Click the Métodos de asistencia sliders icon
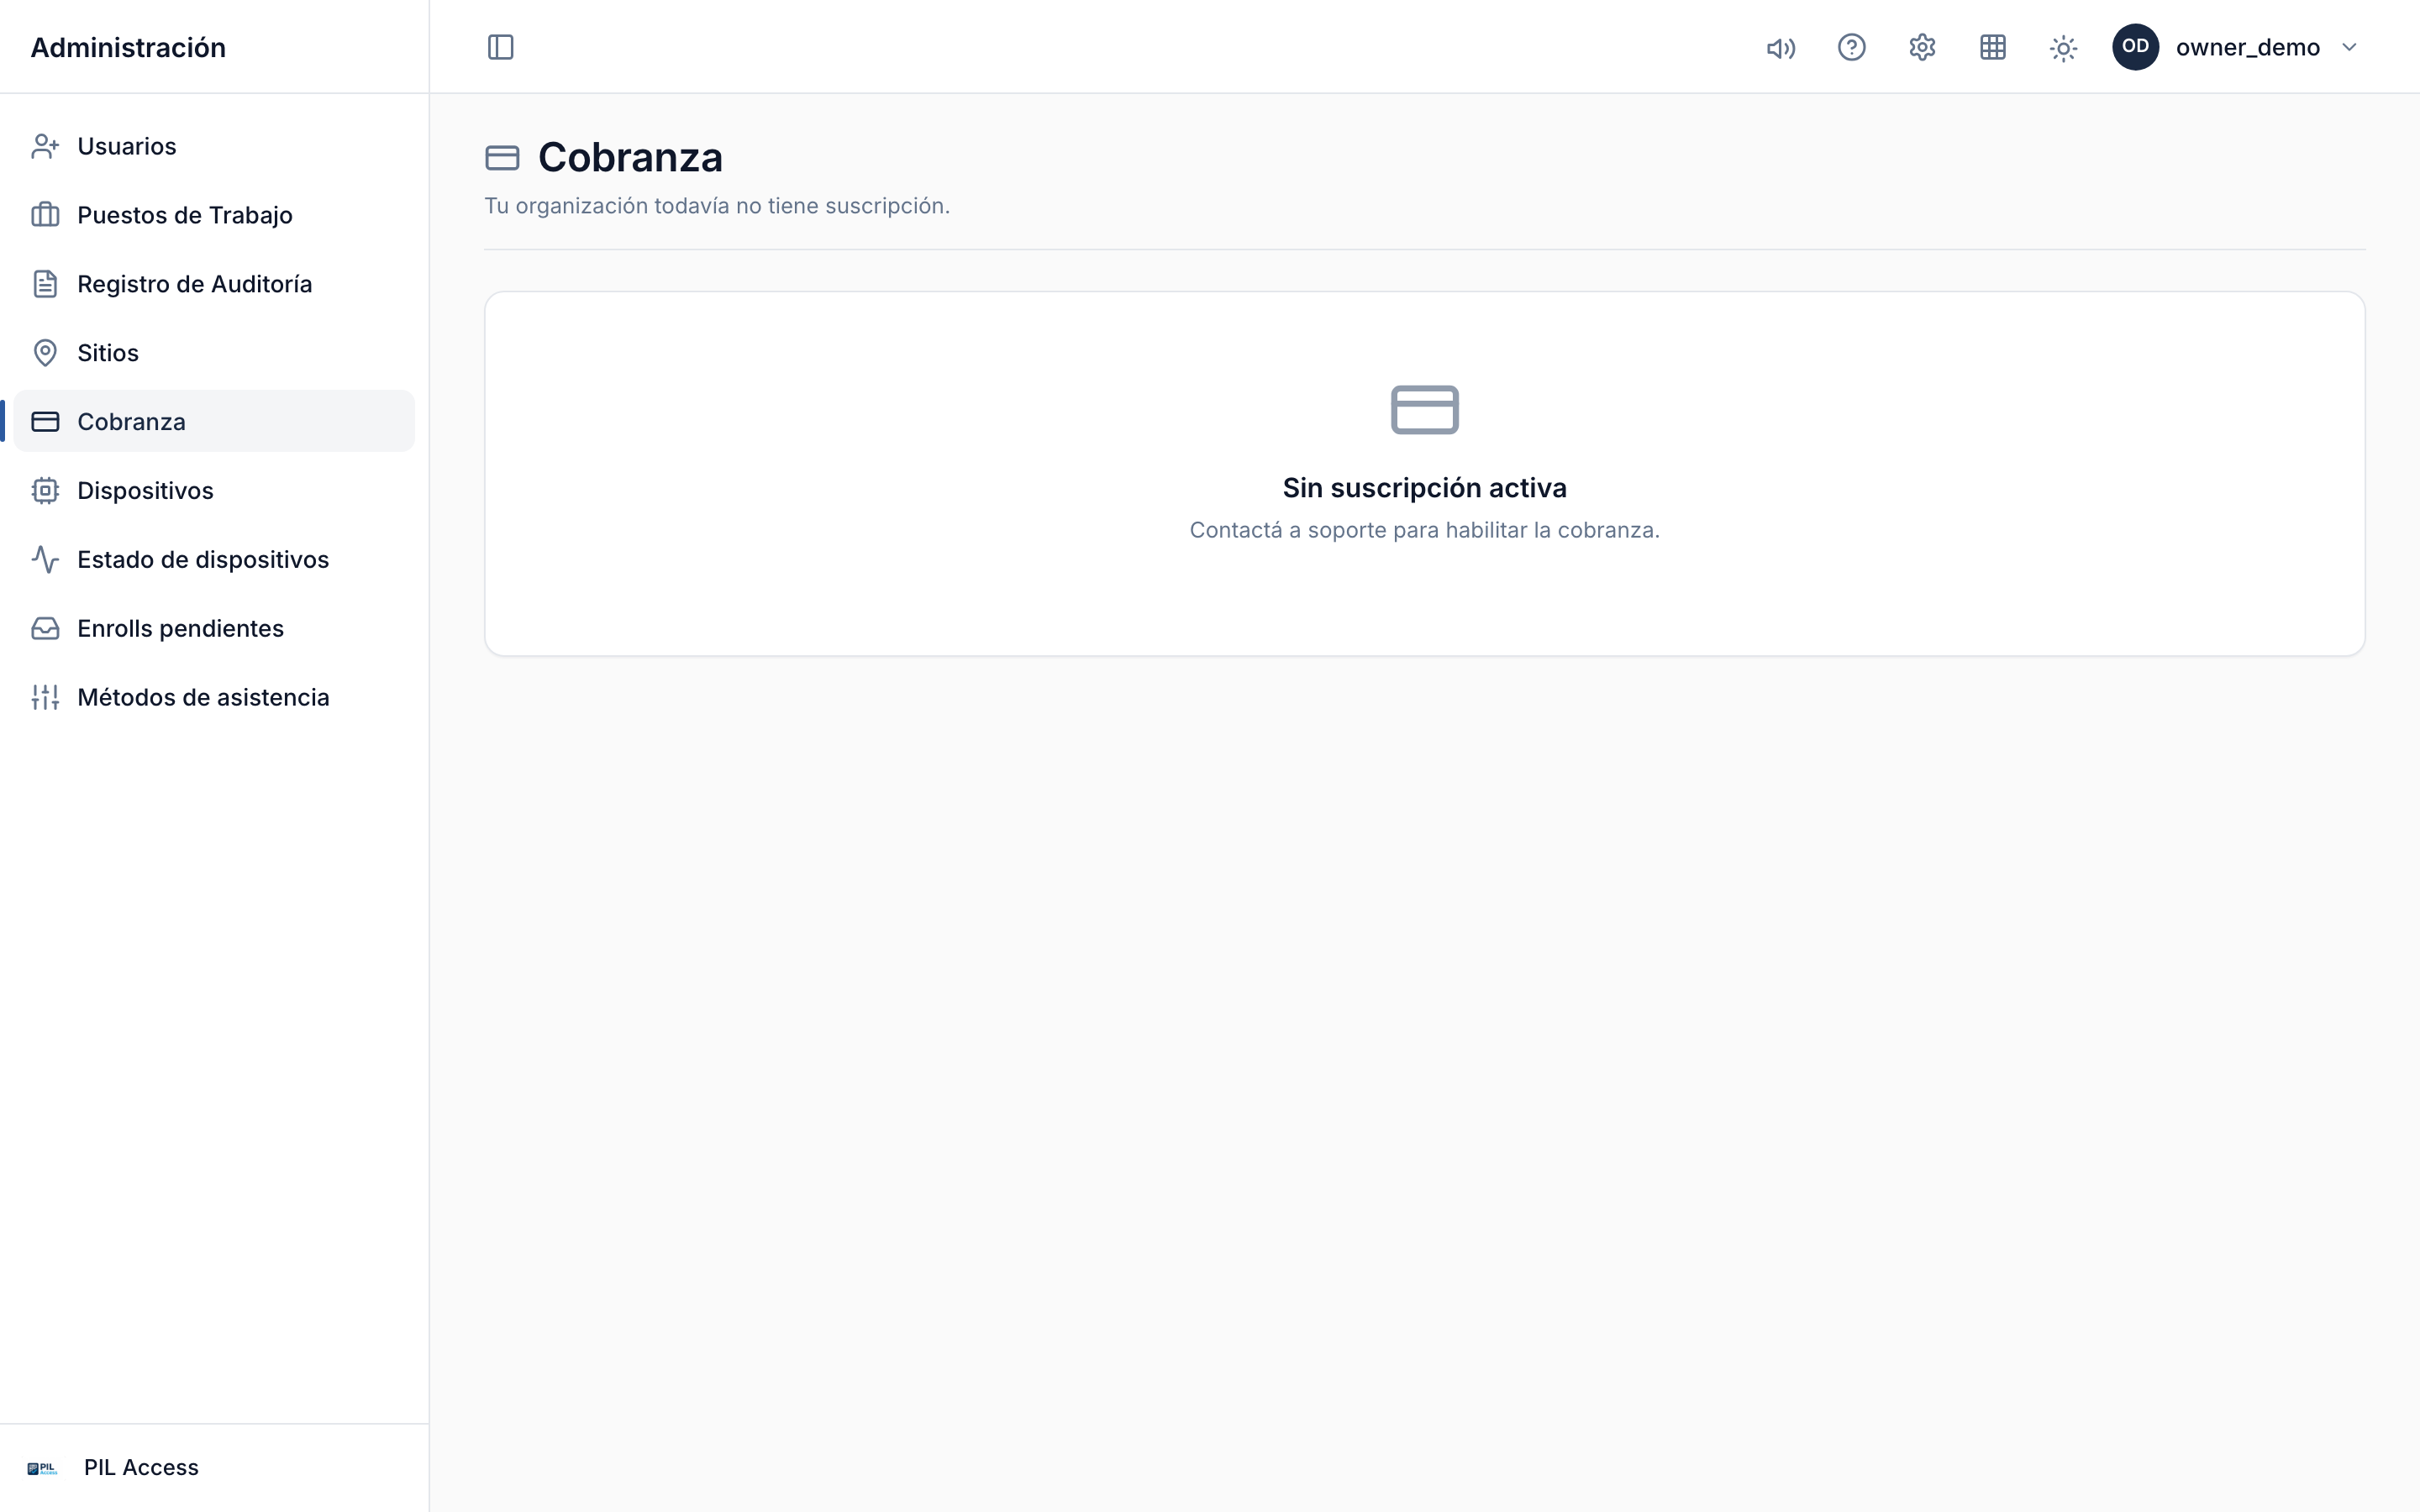2420x1512 pixels. coord(45,698)
